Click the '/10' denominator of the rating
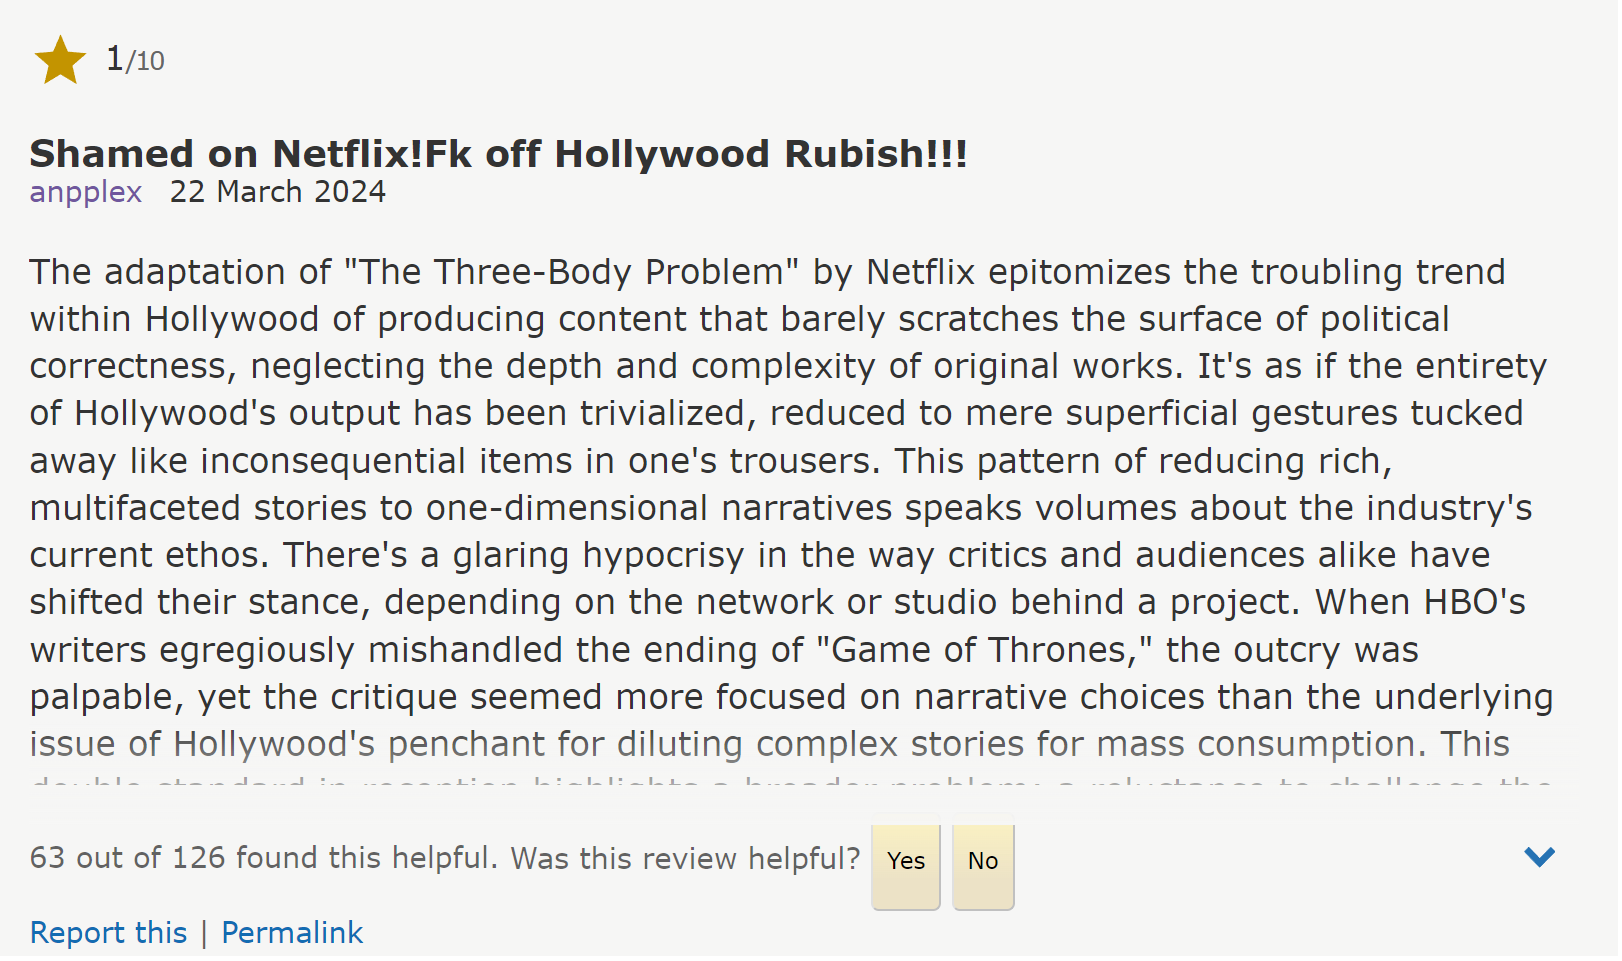Image resolution: width=1622 pixels, height=961 pixels. pyautogui.click(x=146, y=62)
